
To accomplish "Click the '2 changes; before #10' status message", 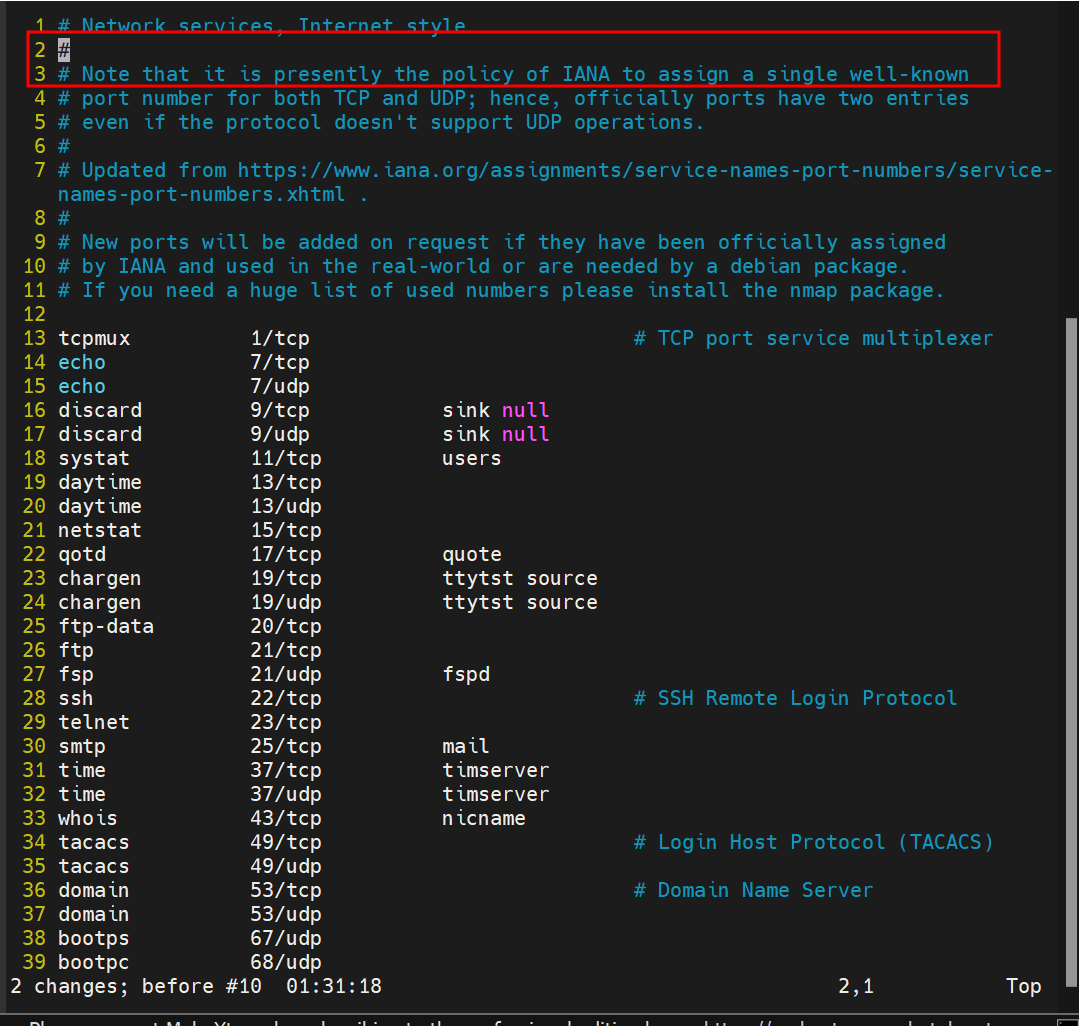I will coord(136,986).
